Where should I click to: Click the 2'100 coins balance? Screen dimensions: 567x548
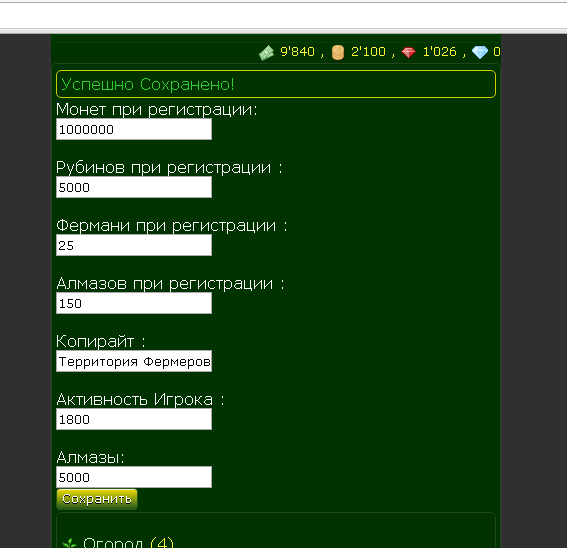pyautogui.click(x=368, y=52)
